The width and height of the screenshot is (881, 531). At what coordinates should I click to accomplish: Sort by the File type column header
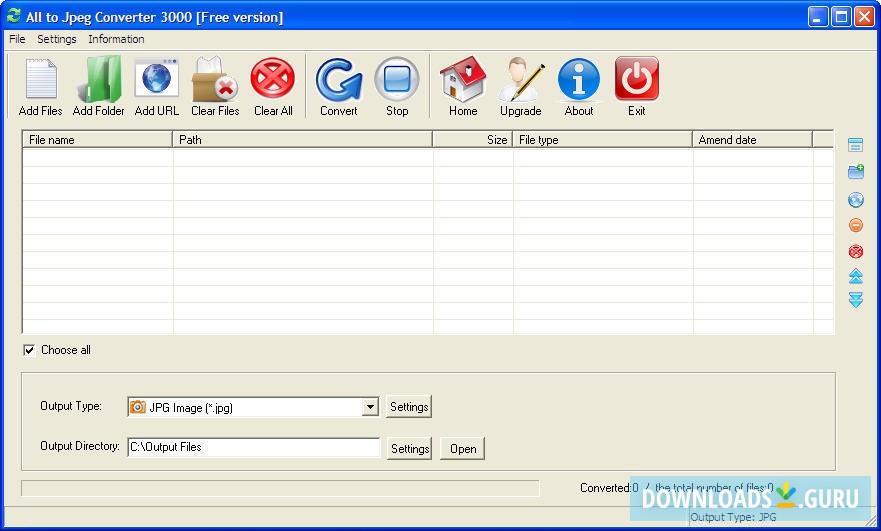click(x=602, y=139)
